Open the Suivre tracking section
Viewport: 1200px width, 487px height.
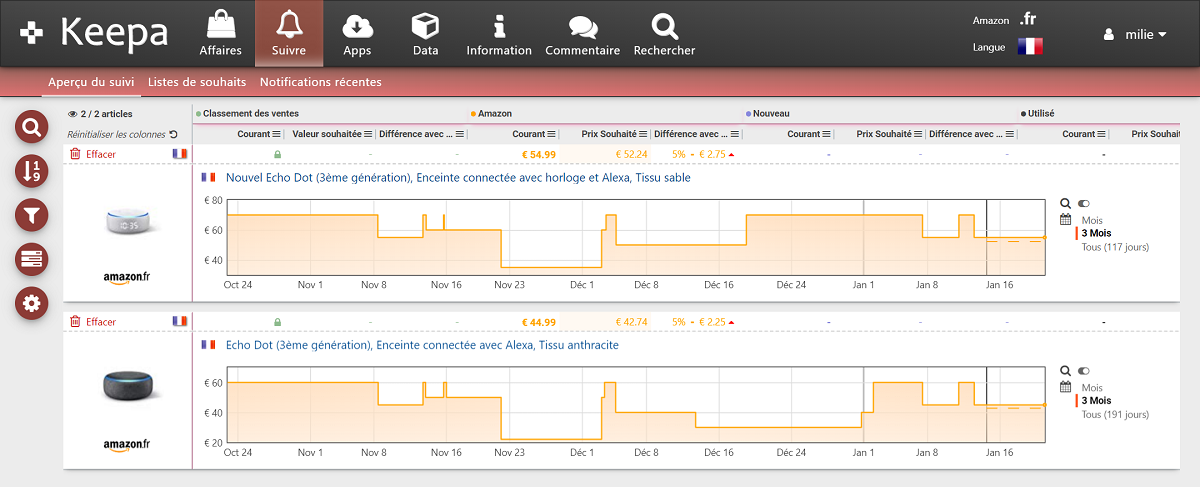tap(289, 34)
